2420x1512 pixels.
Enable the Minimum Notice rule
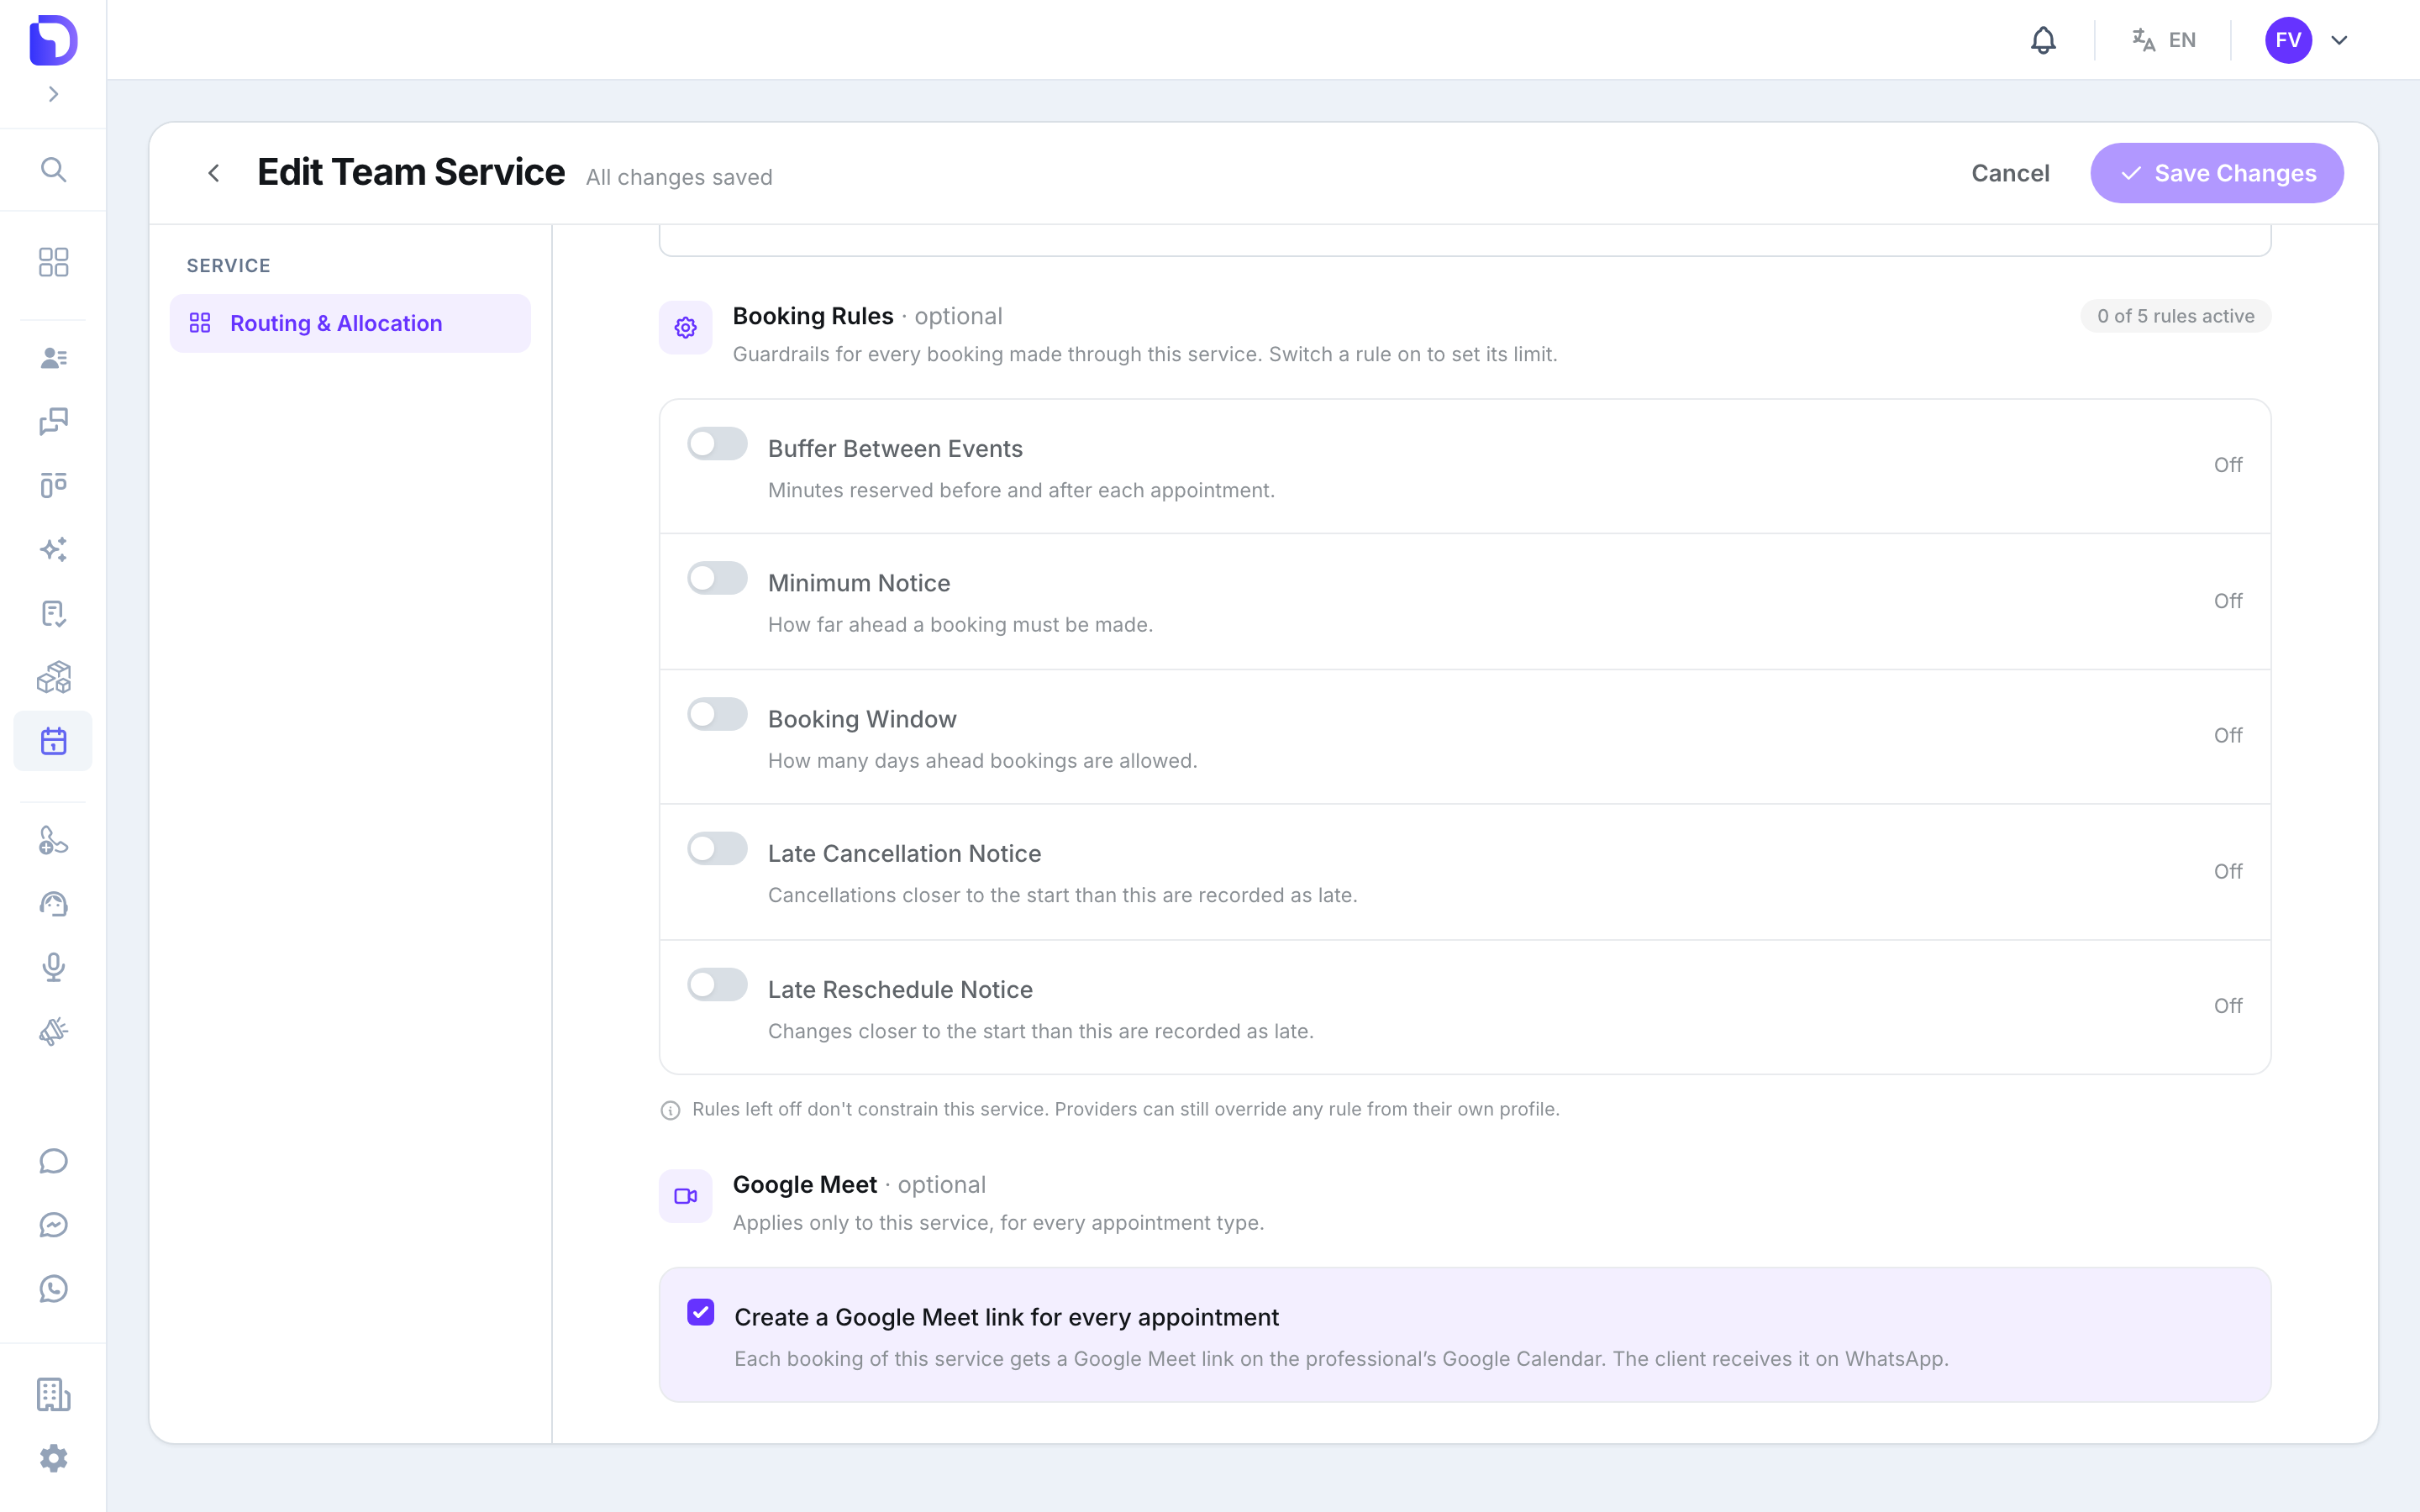click(717, 578)
